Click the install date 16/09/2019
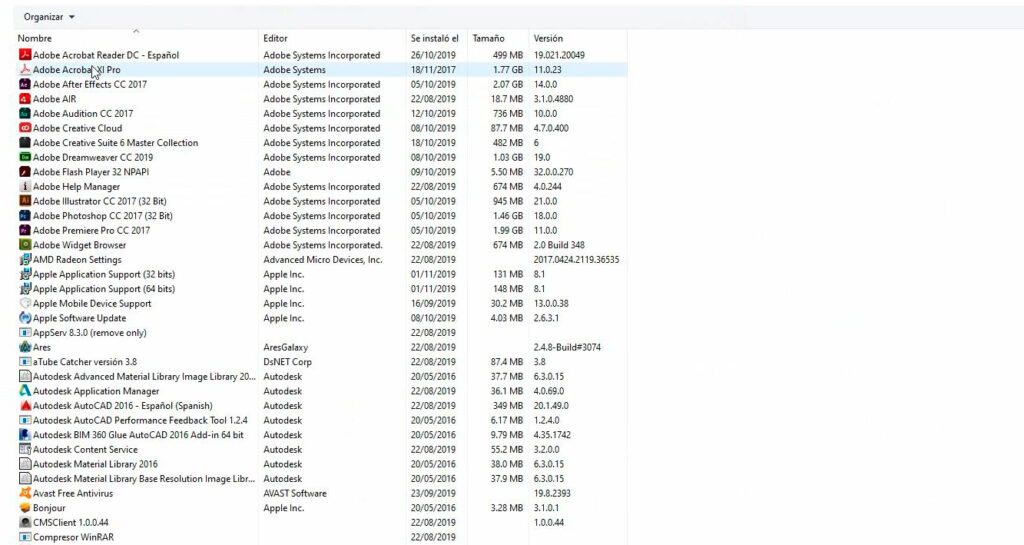 coord(433,304)
